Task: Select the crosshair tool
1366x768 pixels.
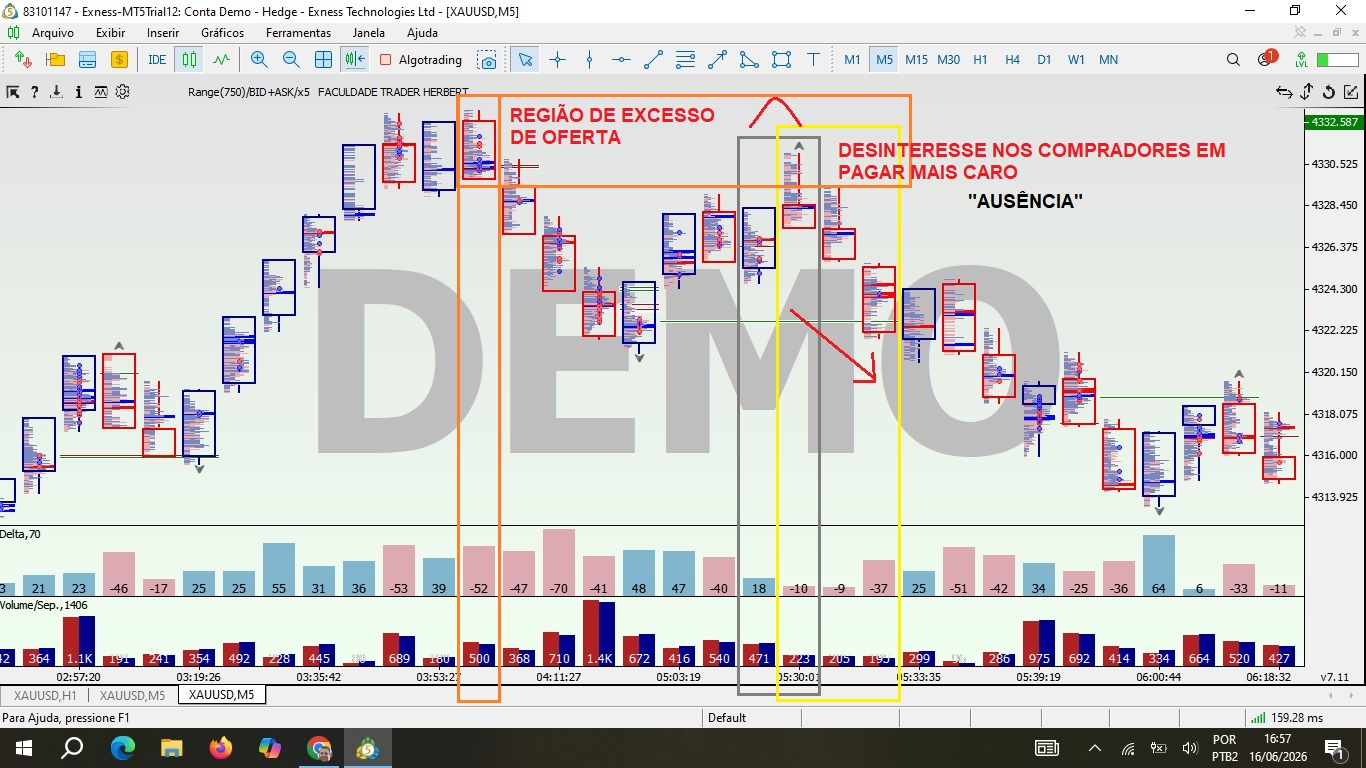Action: point(557,60)
